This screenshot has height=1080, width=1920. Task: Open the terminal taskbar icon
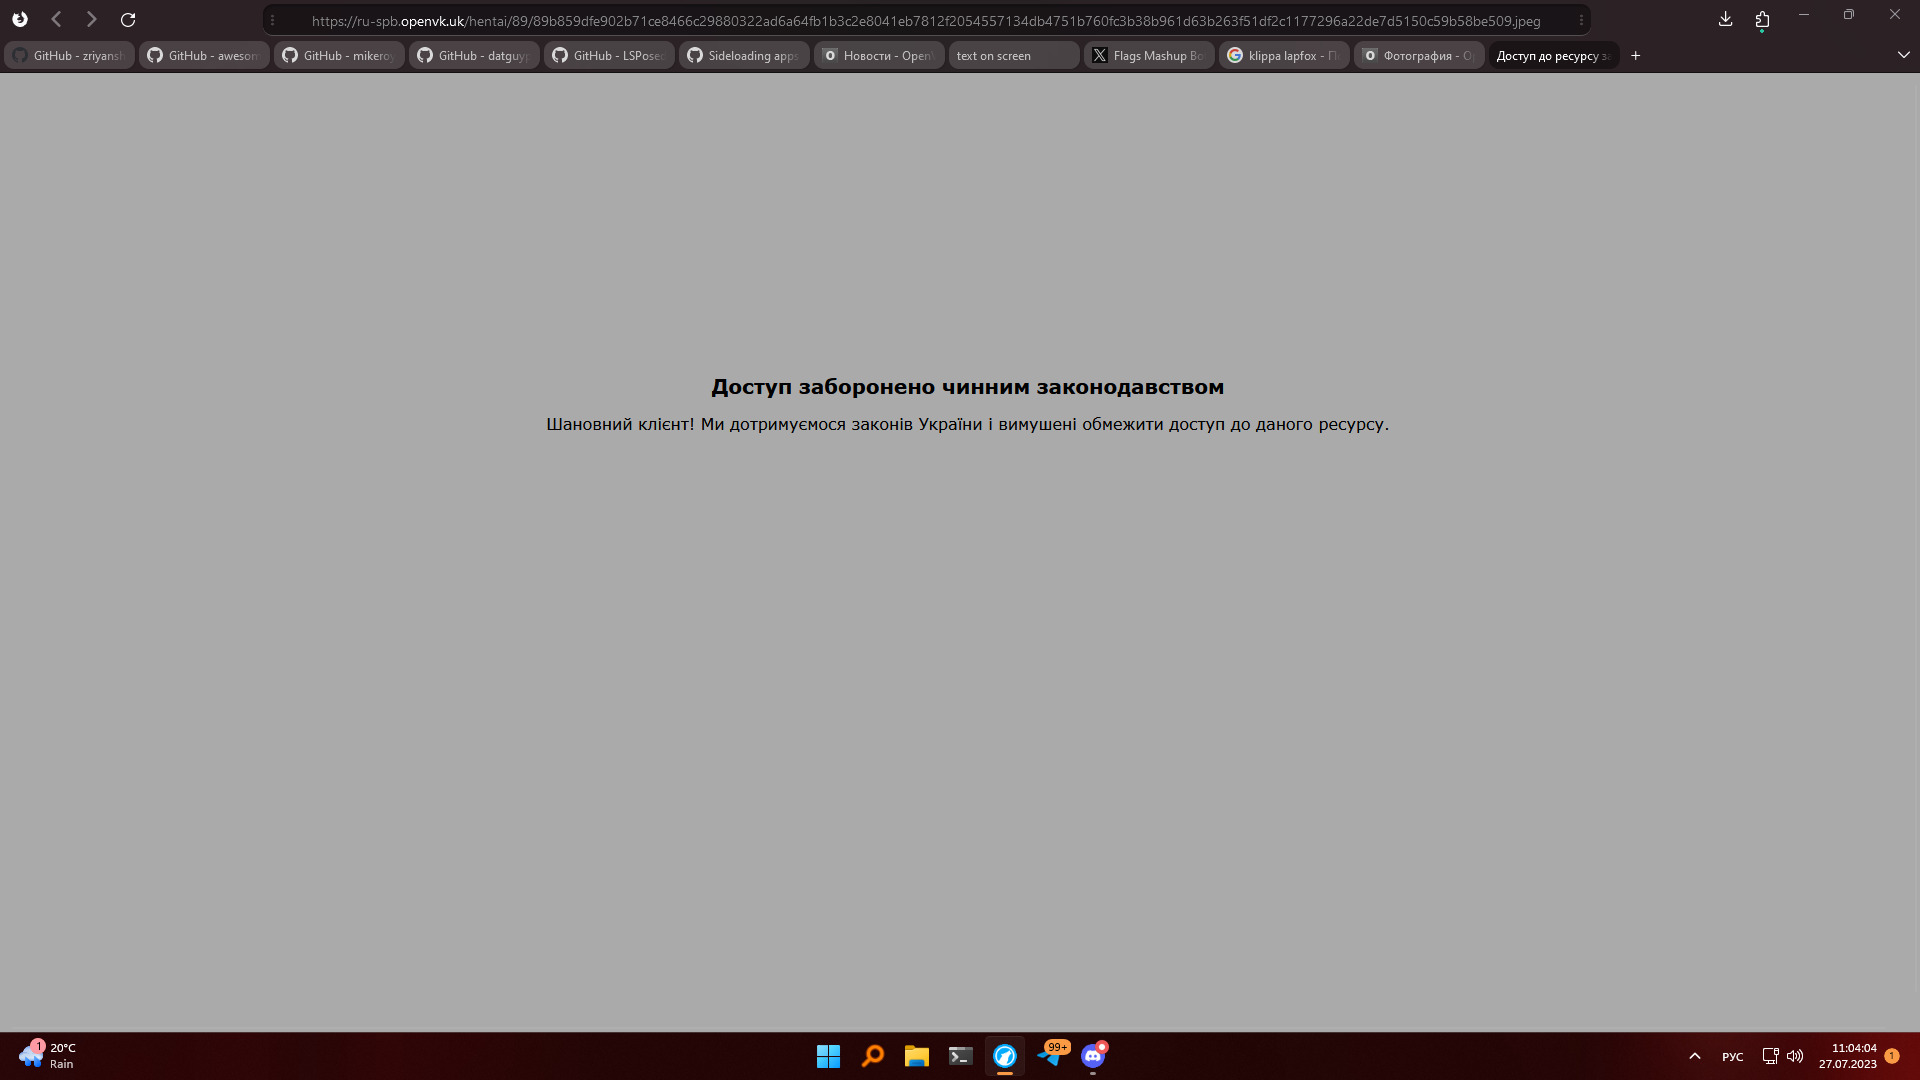pos(961,1056)
